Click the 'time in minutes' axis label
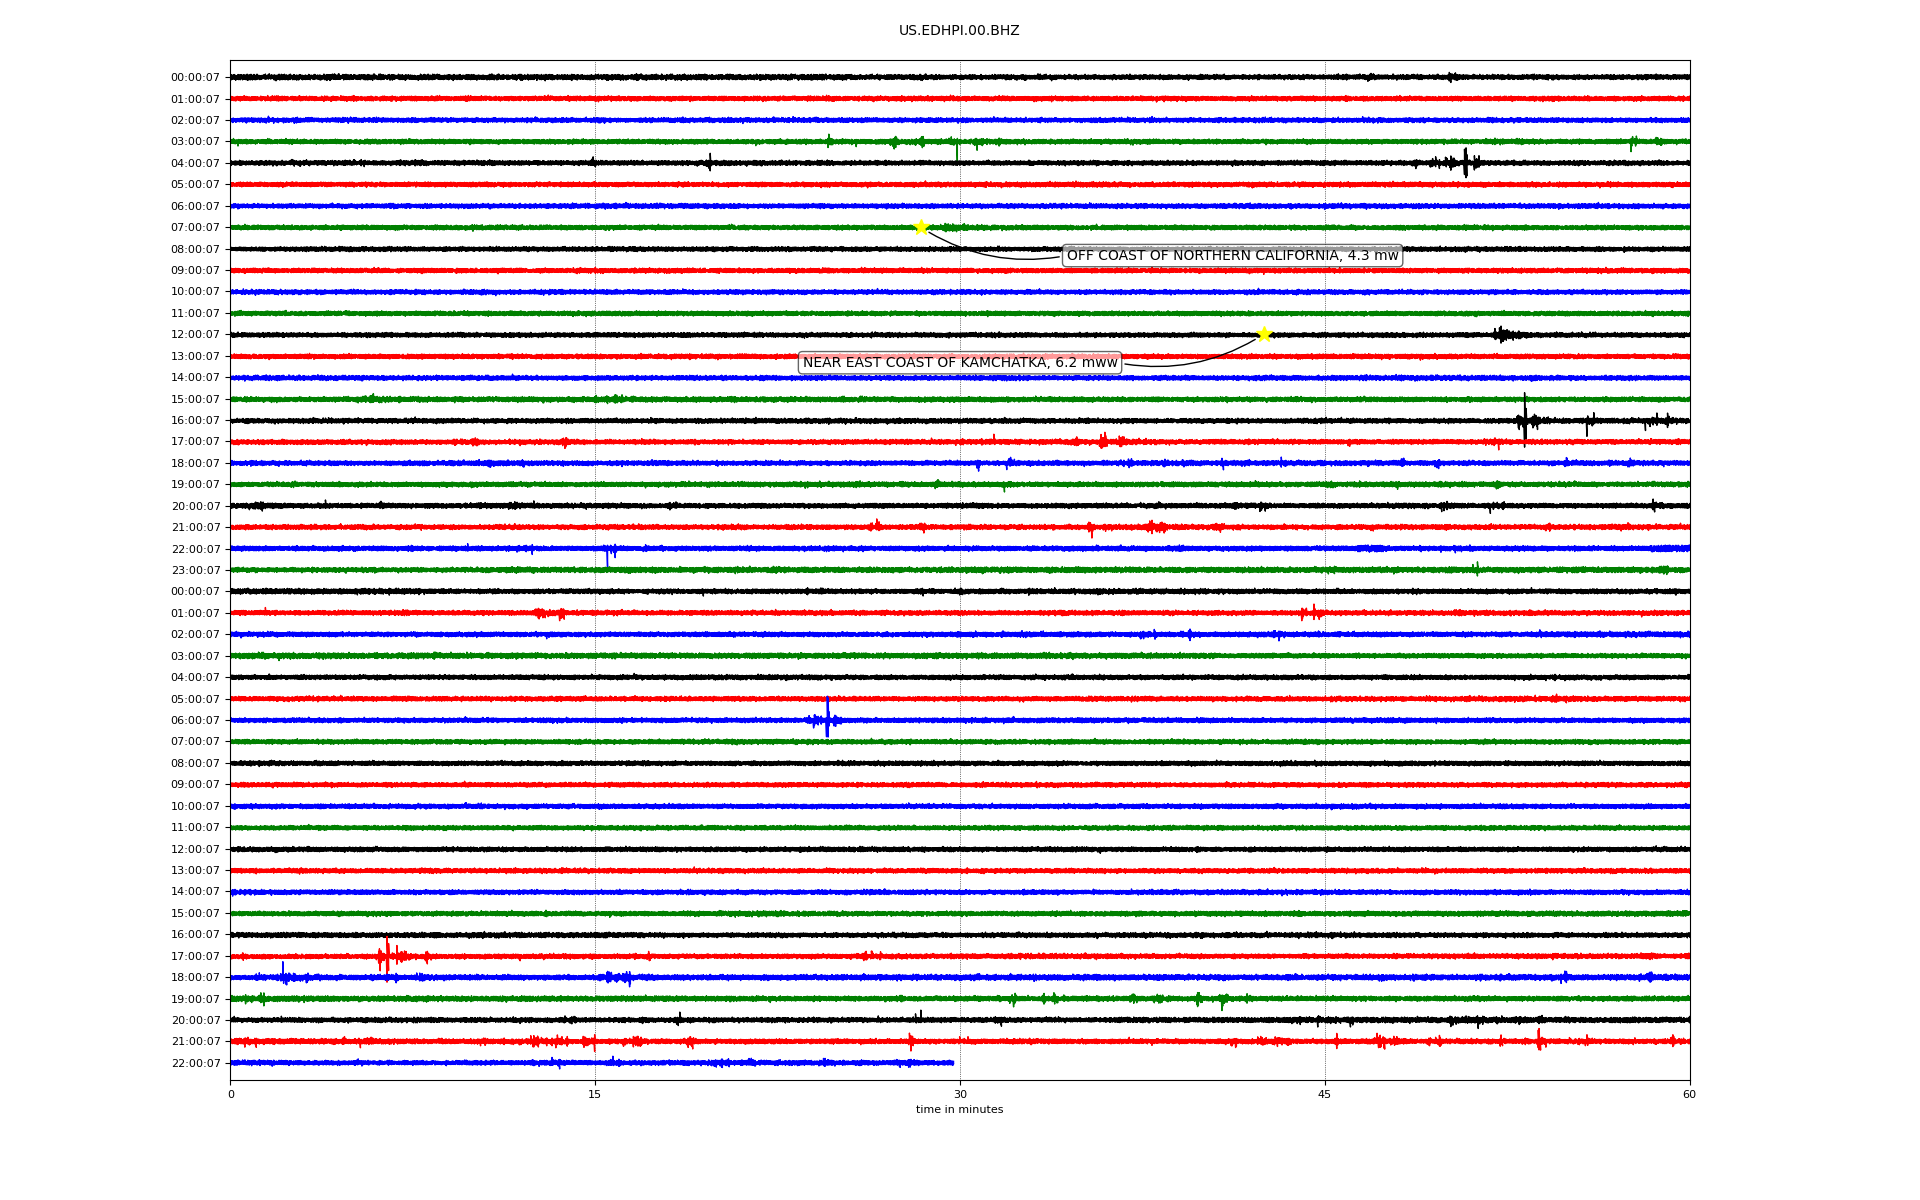1920x1200 pixels. (x=959, y=1110)
